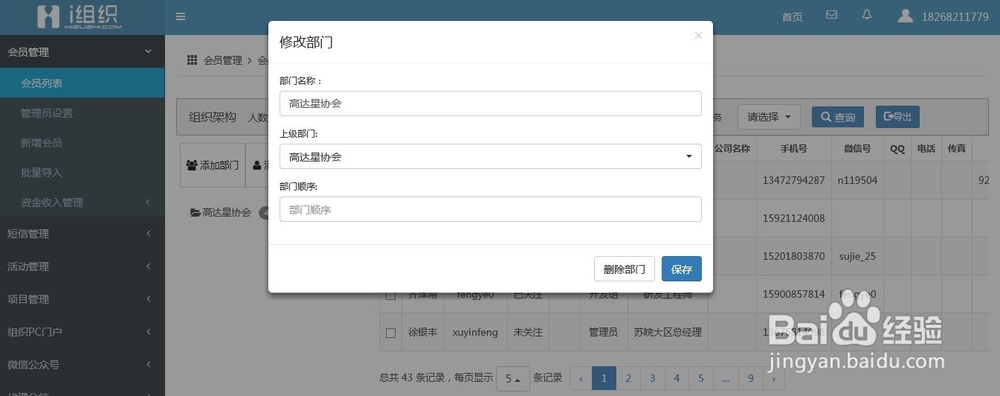Select 会员列表 in sidebar
The height and width of the screenshot is (396, 1000).
coord(82,83)
